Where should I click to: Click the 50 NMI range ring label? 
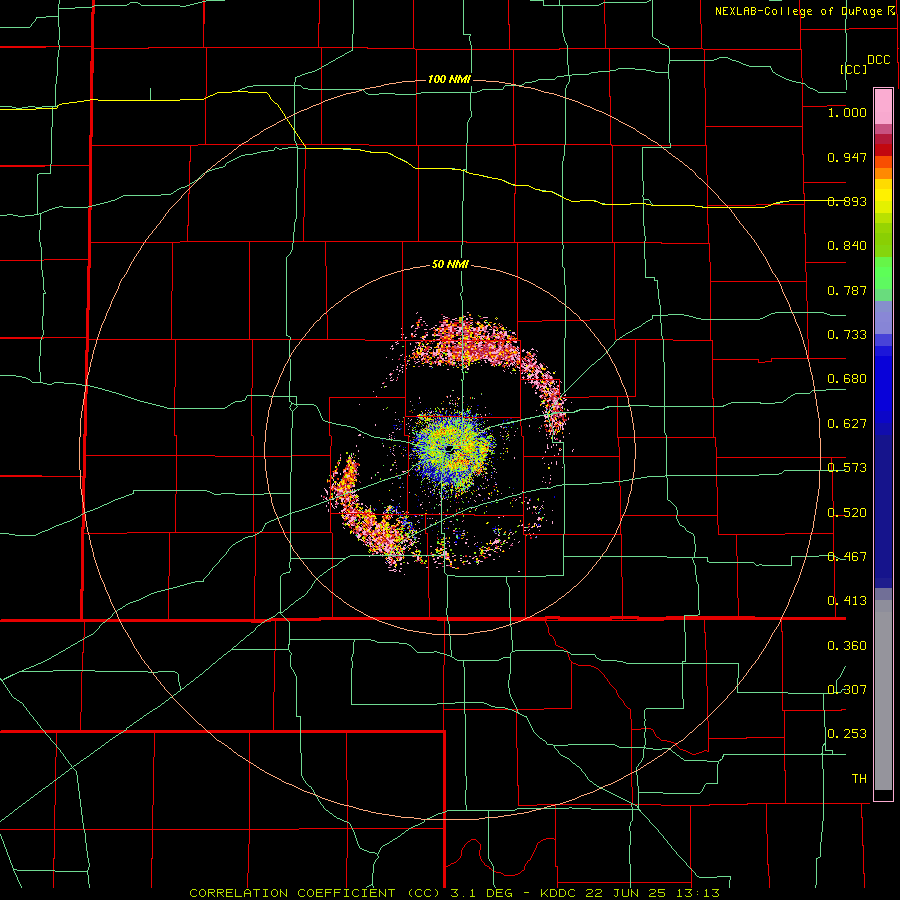(450, 264)
